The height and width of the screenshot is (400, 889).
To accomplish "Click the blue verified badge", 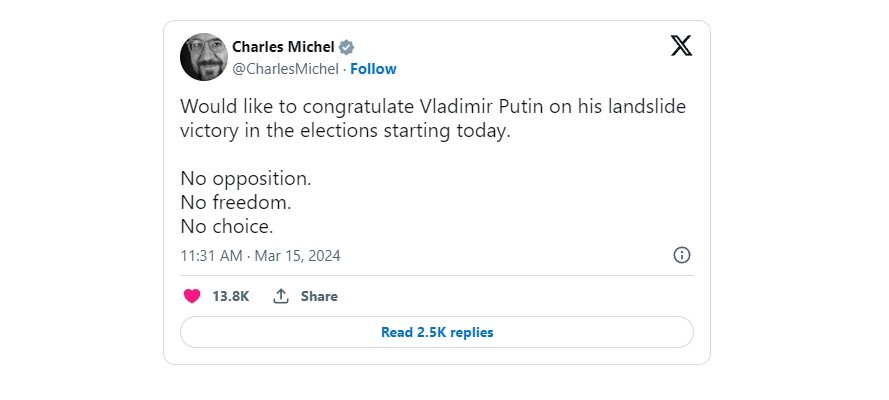I will tap(347, 47).
